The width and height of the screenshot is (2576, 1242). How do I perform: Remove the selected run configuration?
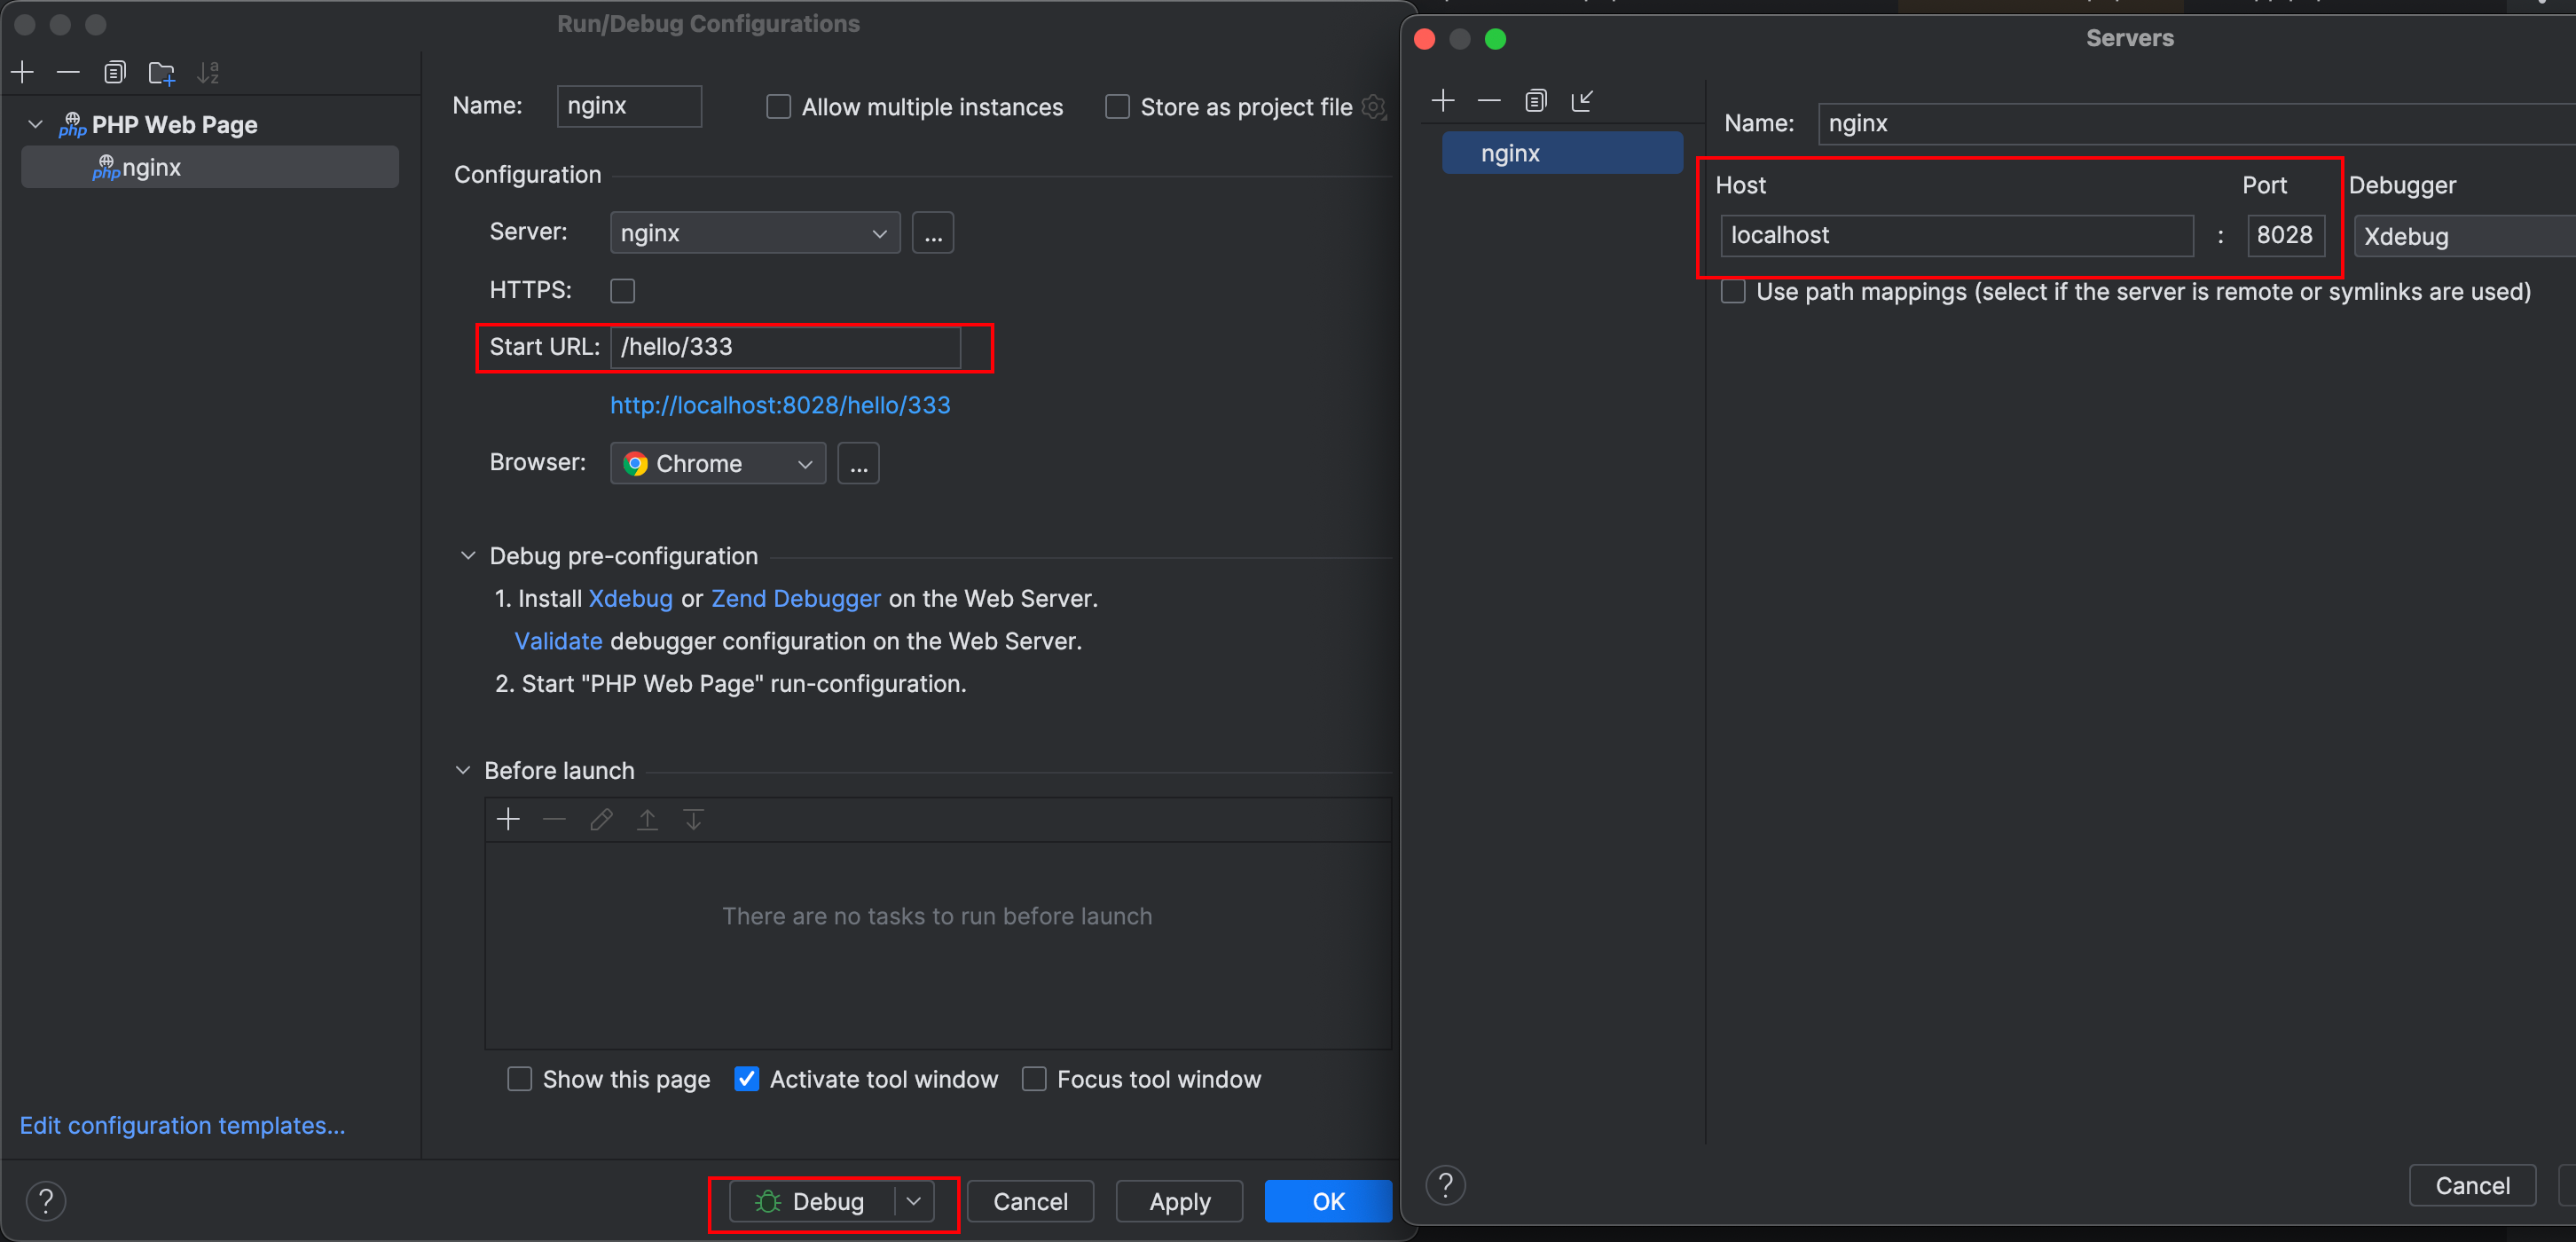pyautogui.click(x=68, y=72)
